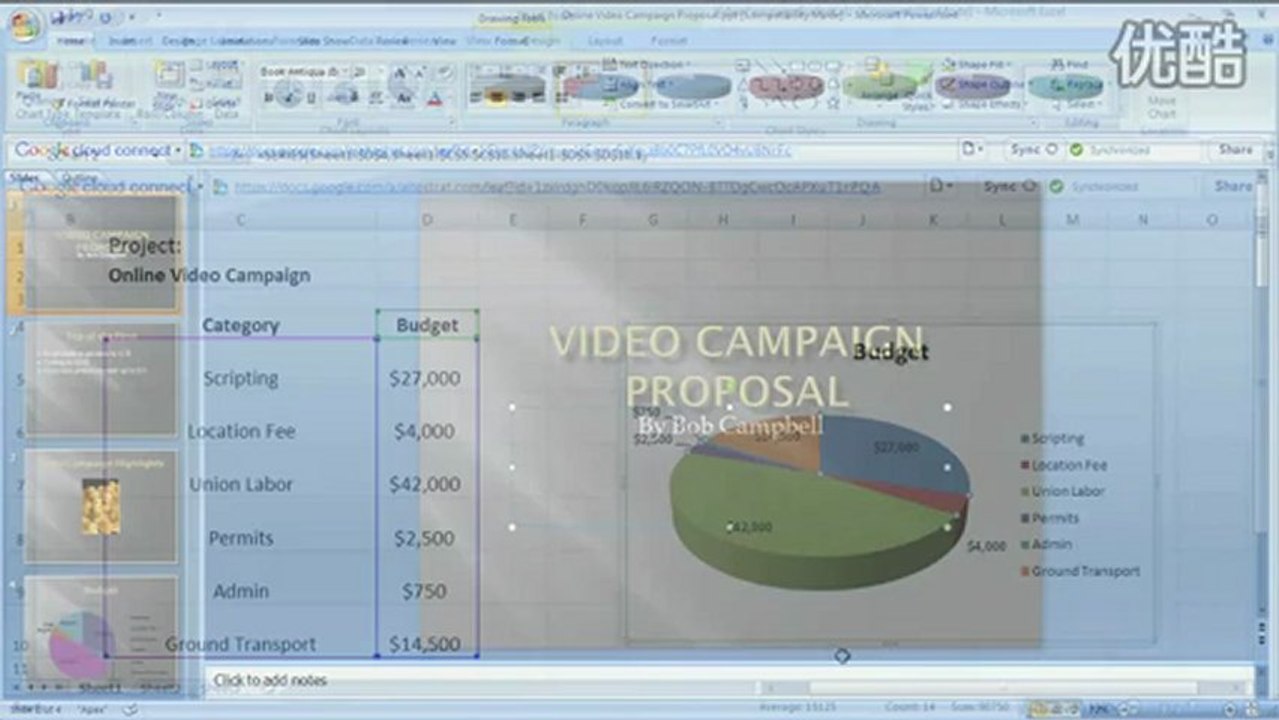The image size is (1279, 720).
Task: Select the $14,500 Ground Transport budget cell
Action: [x=425, y=644]
